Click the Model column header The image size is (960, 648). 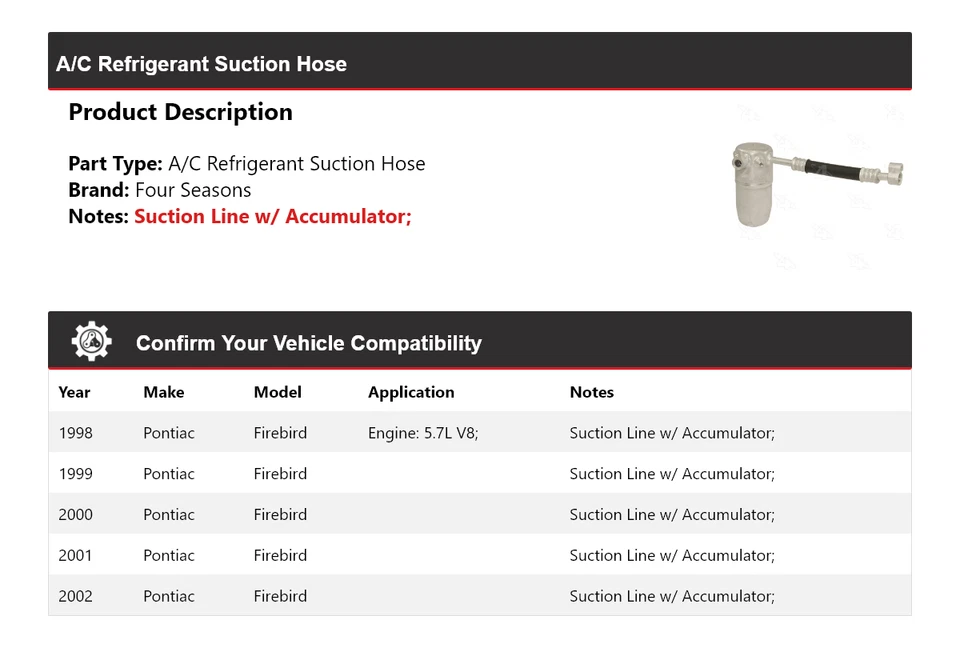tap(277, 392)
